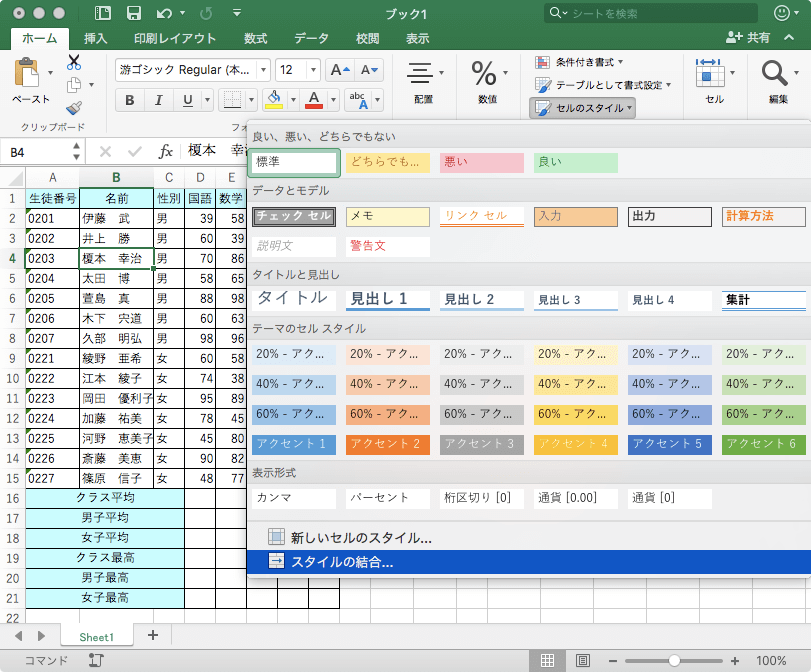This screenshot has height=672, width=811.
Task: Click the zoom in plus button
Action: 735,661
